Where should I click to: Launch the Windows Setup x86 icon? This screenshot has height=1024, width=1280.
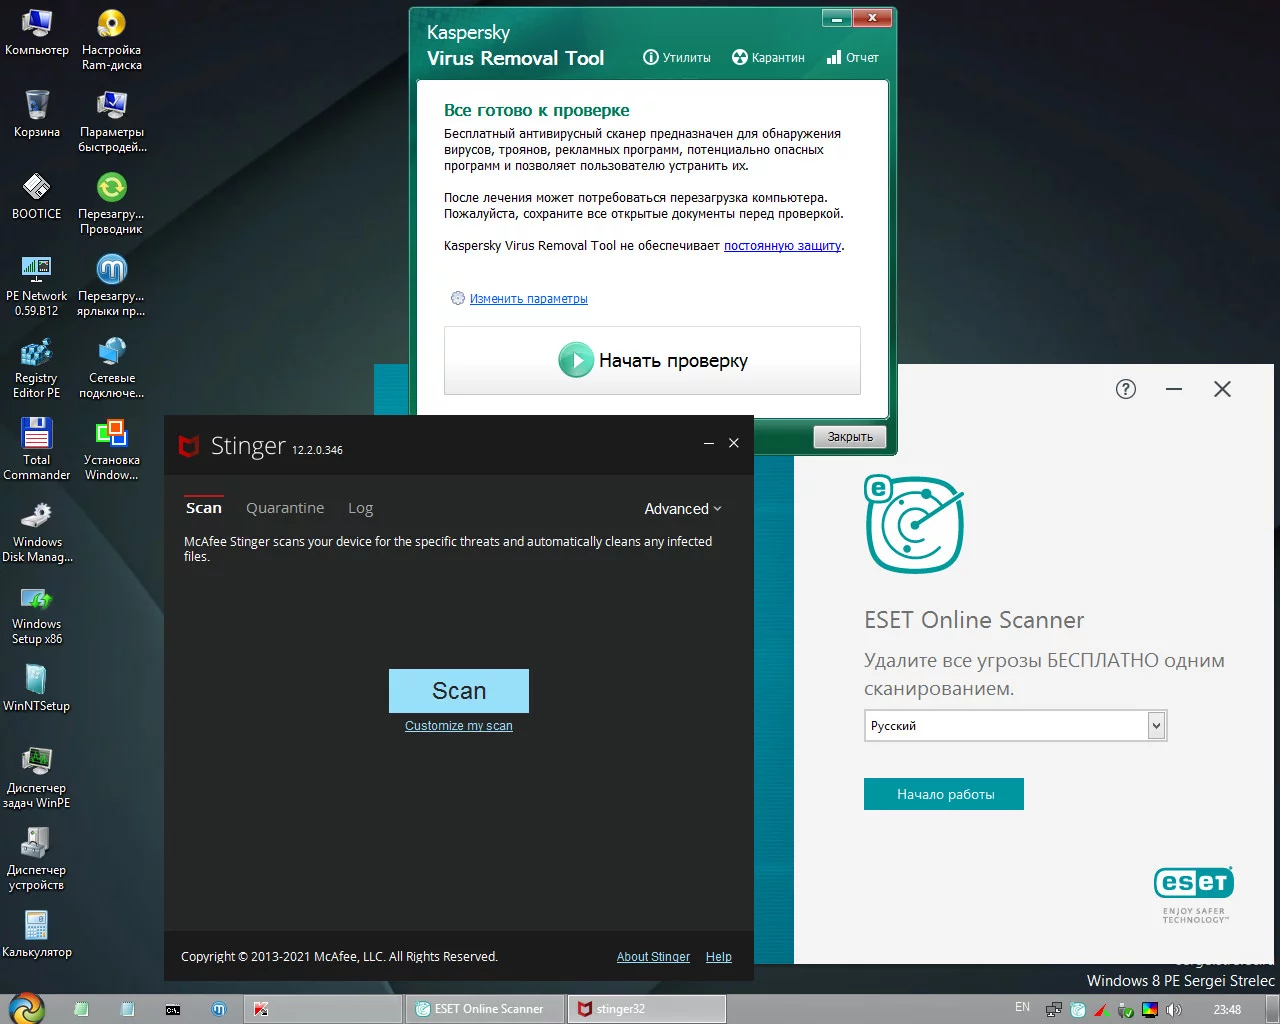coord(37,614)
